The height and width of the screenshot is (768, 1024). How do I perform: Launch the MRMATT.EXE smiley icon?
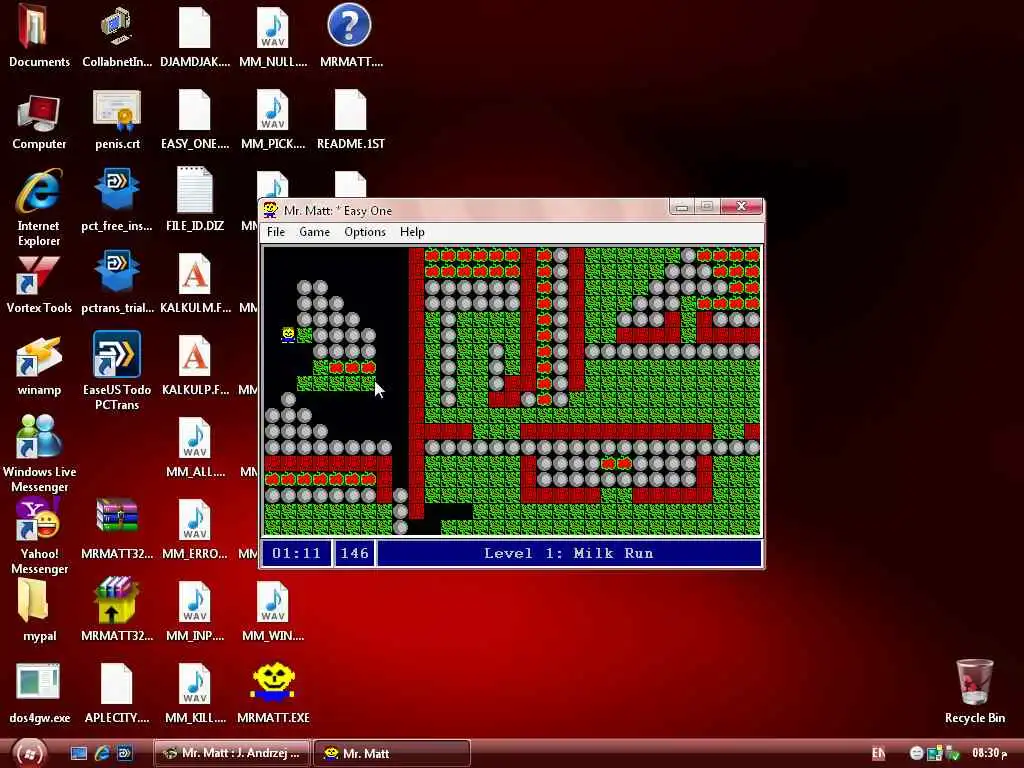click(x=273, y=694)
